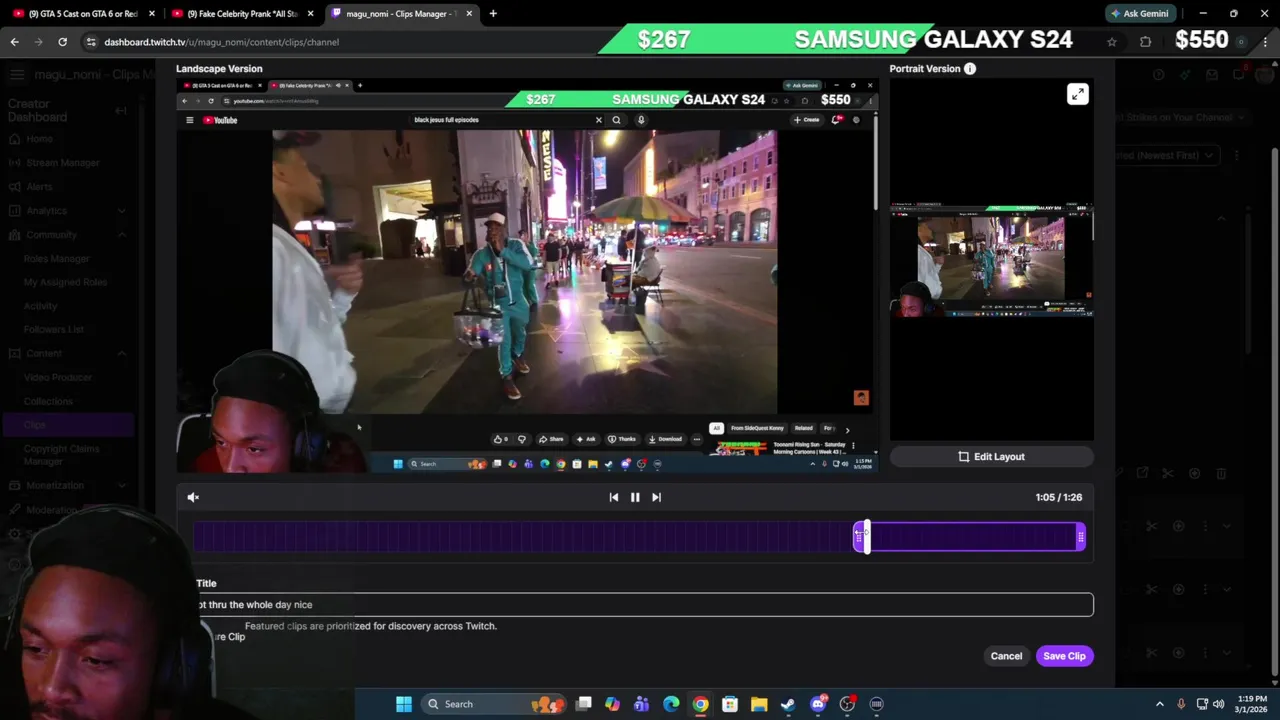The height and width of the screenshot is (720, 1280).
Task: Click the landscape version video preview
Action: (527, 275)
